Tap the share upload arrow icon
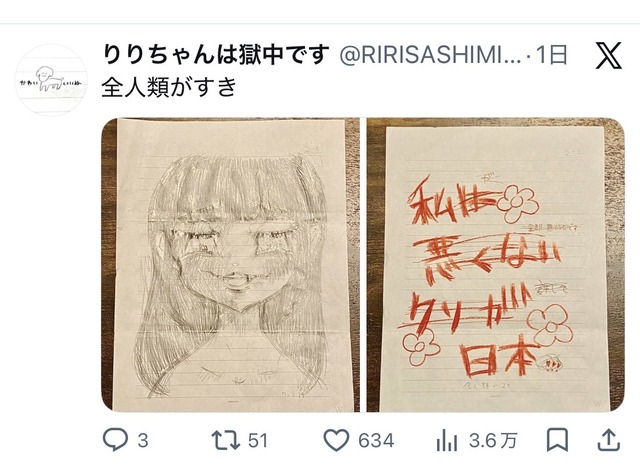The image size is (640, 468). [609, 440]
